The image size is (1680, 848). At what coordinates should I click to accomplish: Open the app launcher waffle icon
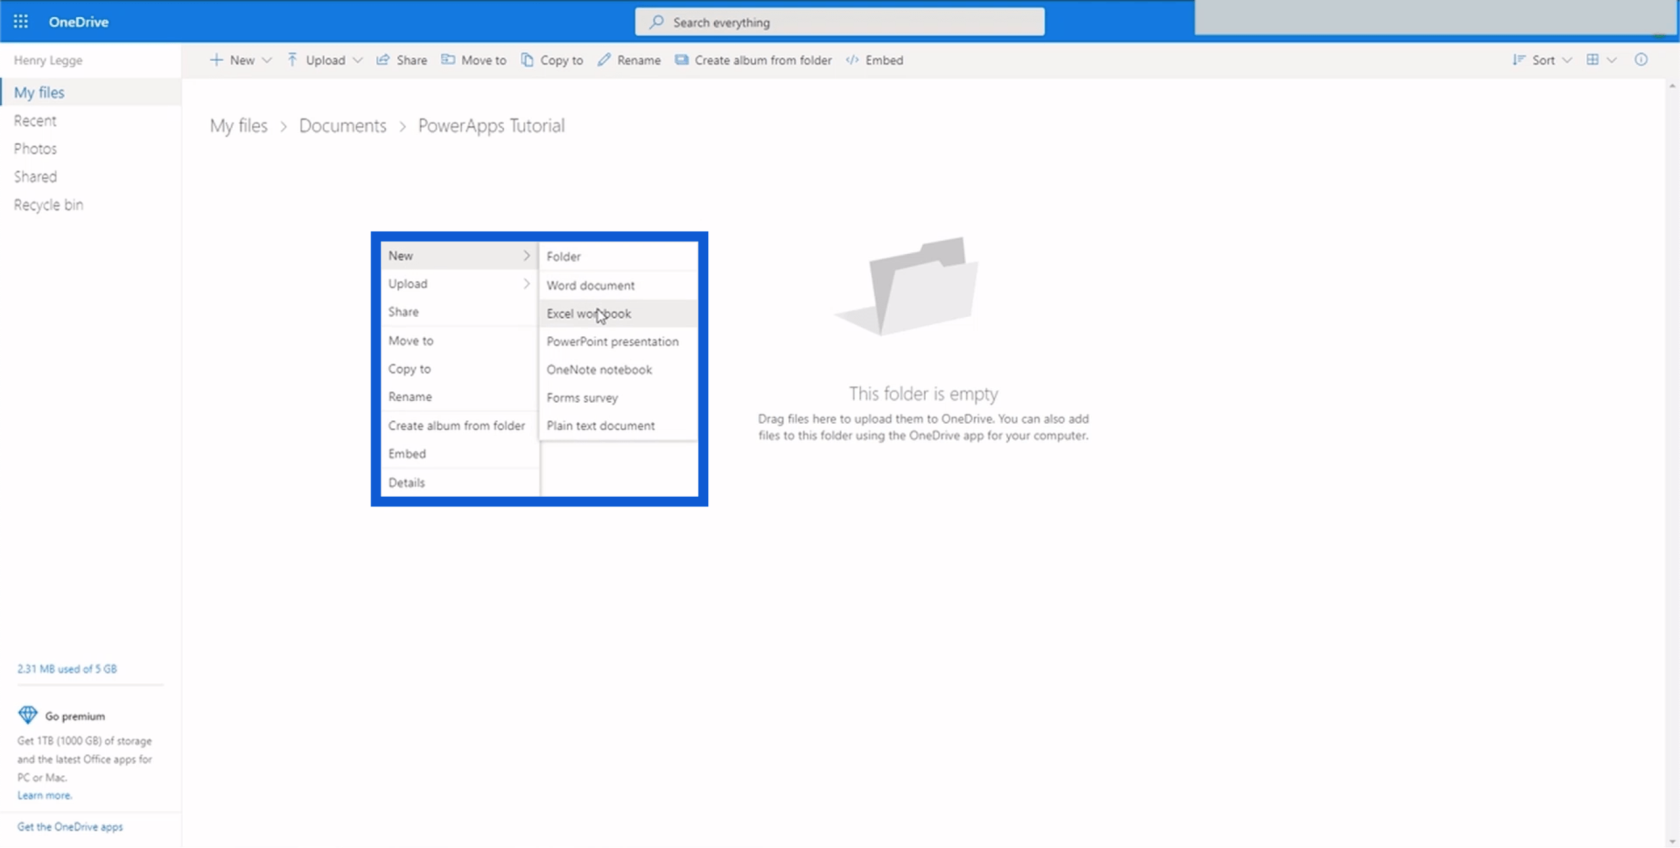click(x=20, y=21)
